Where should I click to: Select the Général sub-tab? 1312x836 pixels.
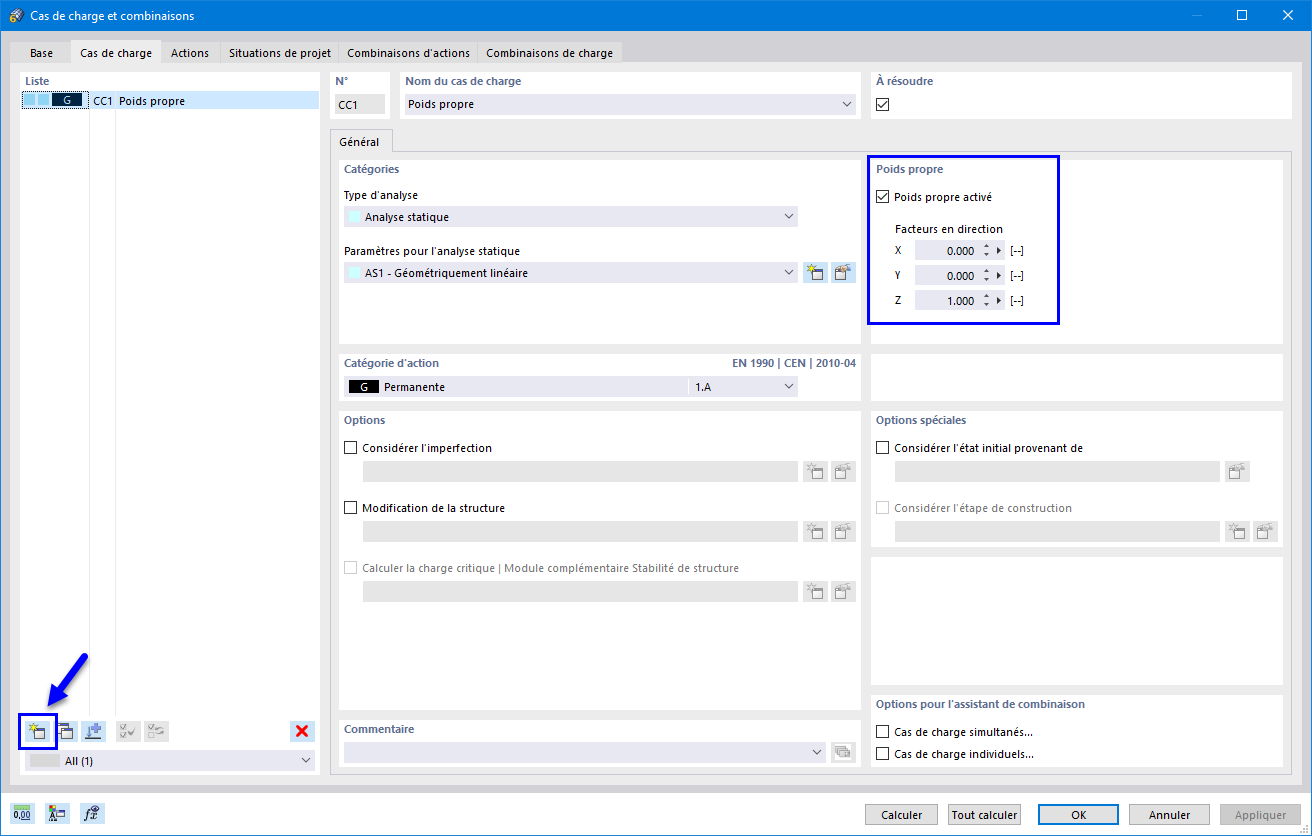[x=359, y=142]
